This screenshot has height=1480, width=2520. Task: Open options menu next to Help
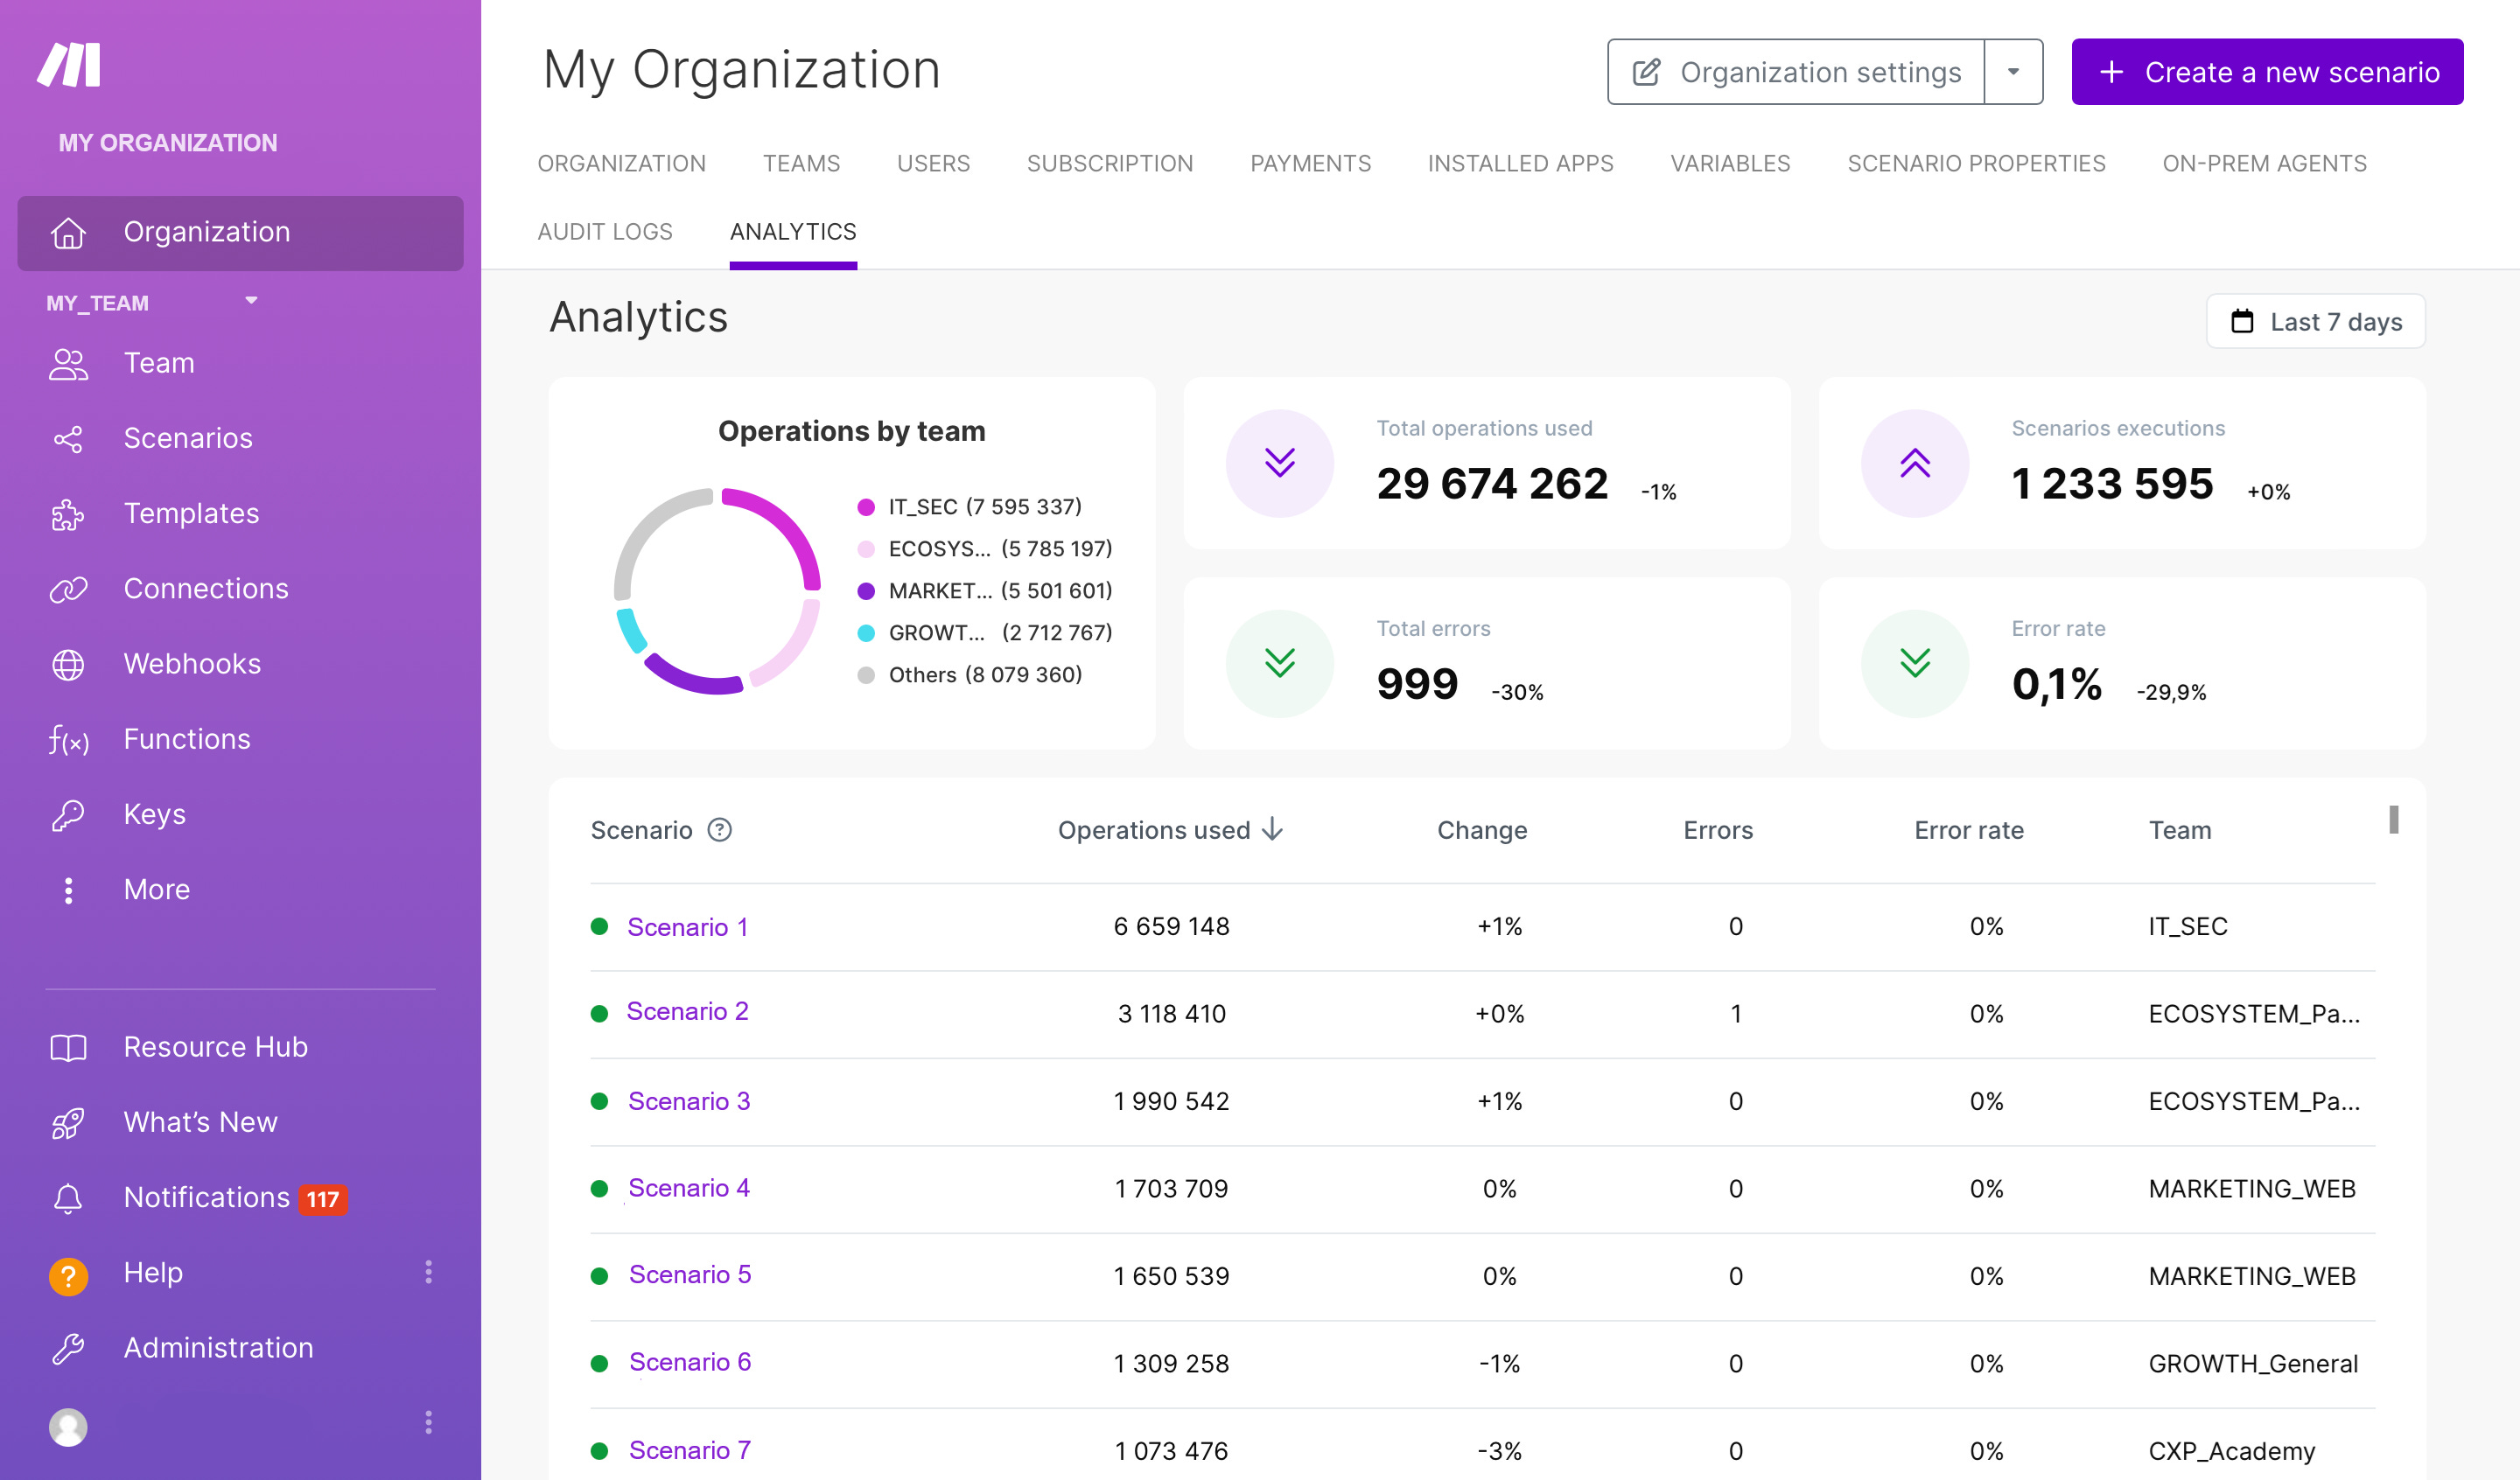point(429,1272)
